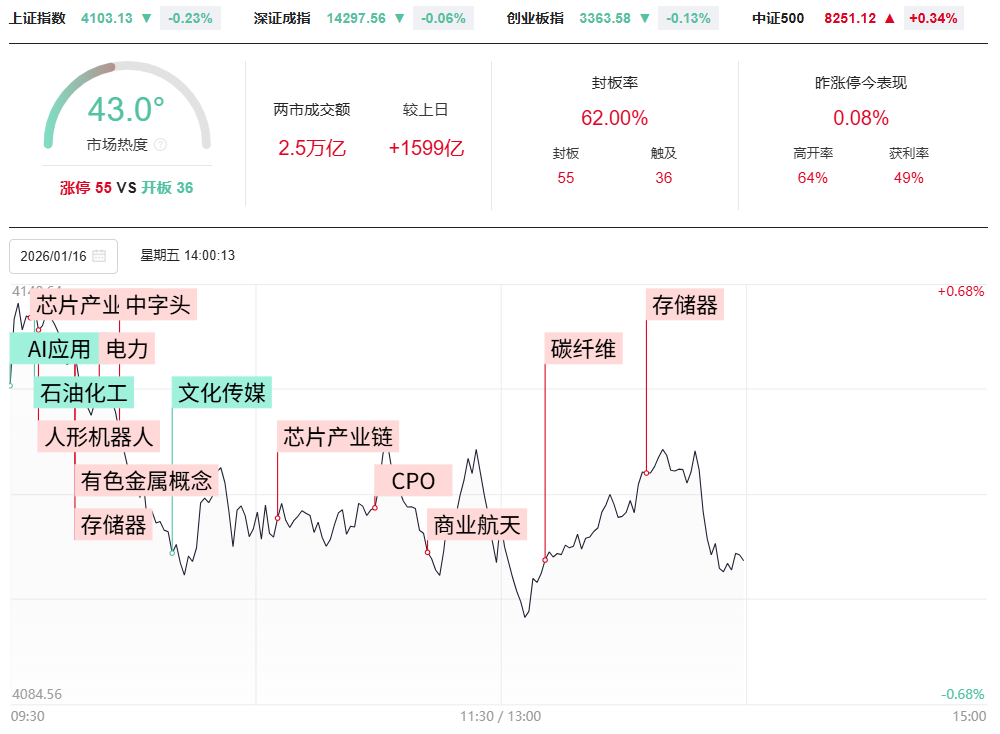Click the 商业航天 sector label
Viewport: 1000px width, 734px height.
477,525
